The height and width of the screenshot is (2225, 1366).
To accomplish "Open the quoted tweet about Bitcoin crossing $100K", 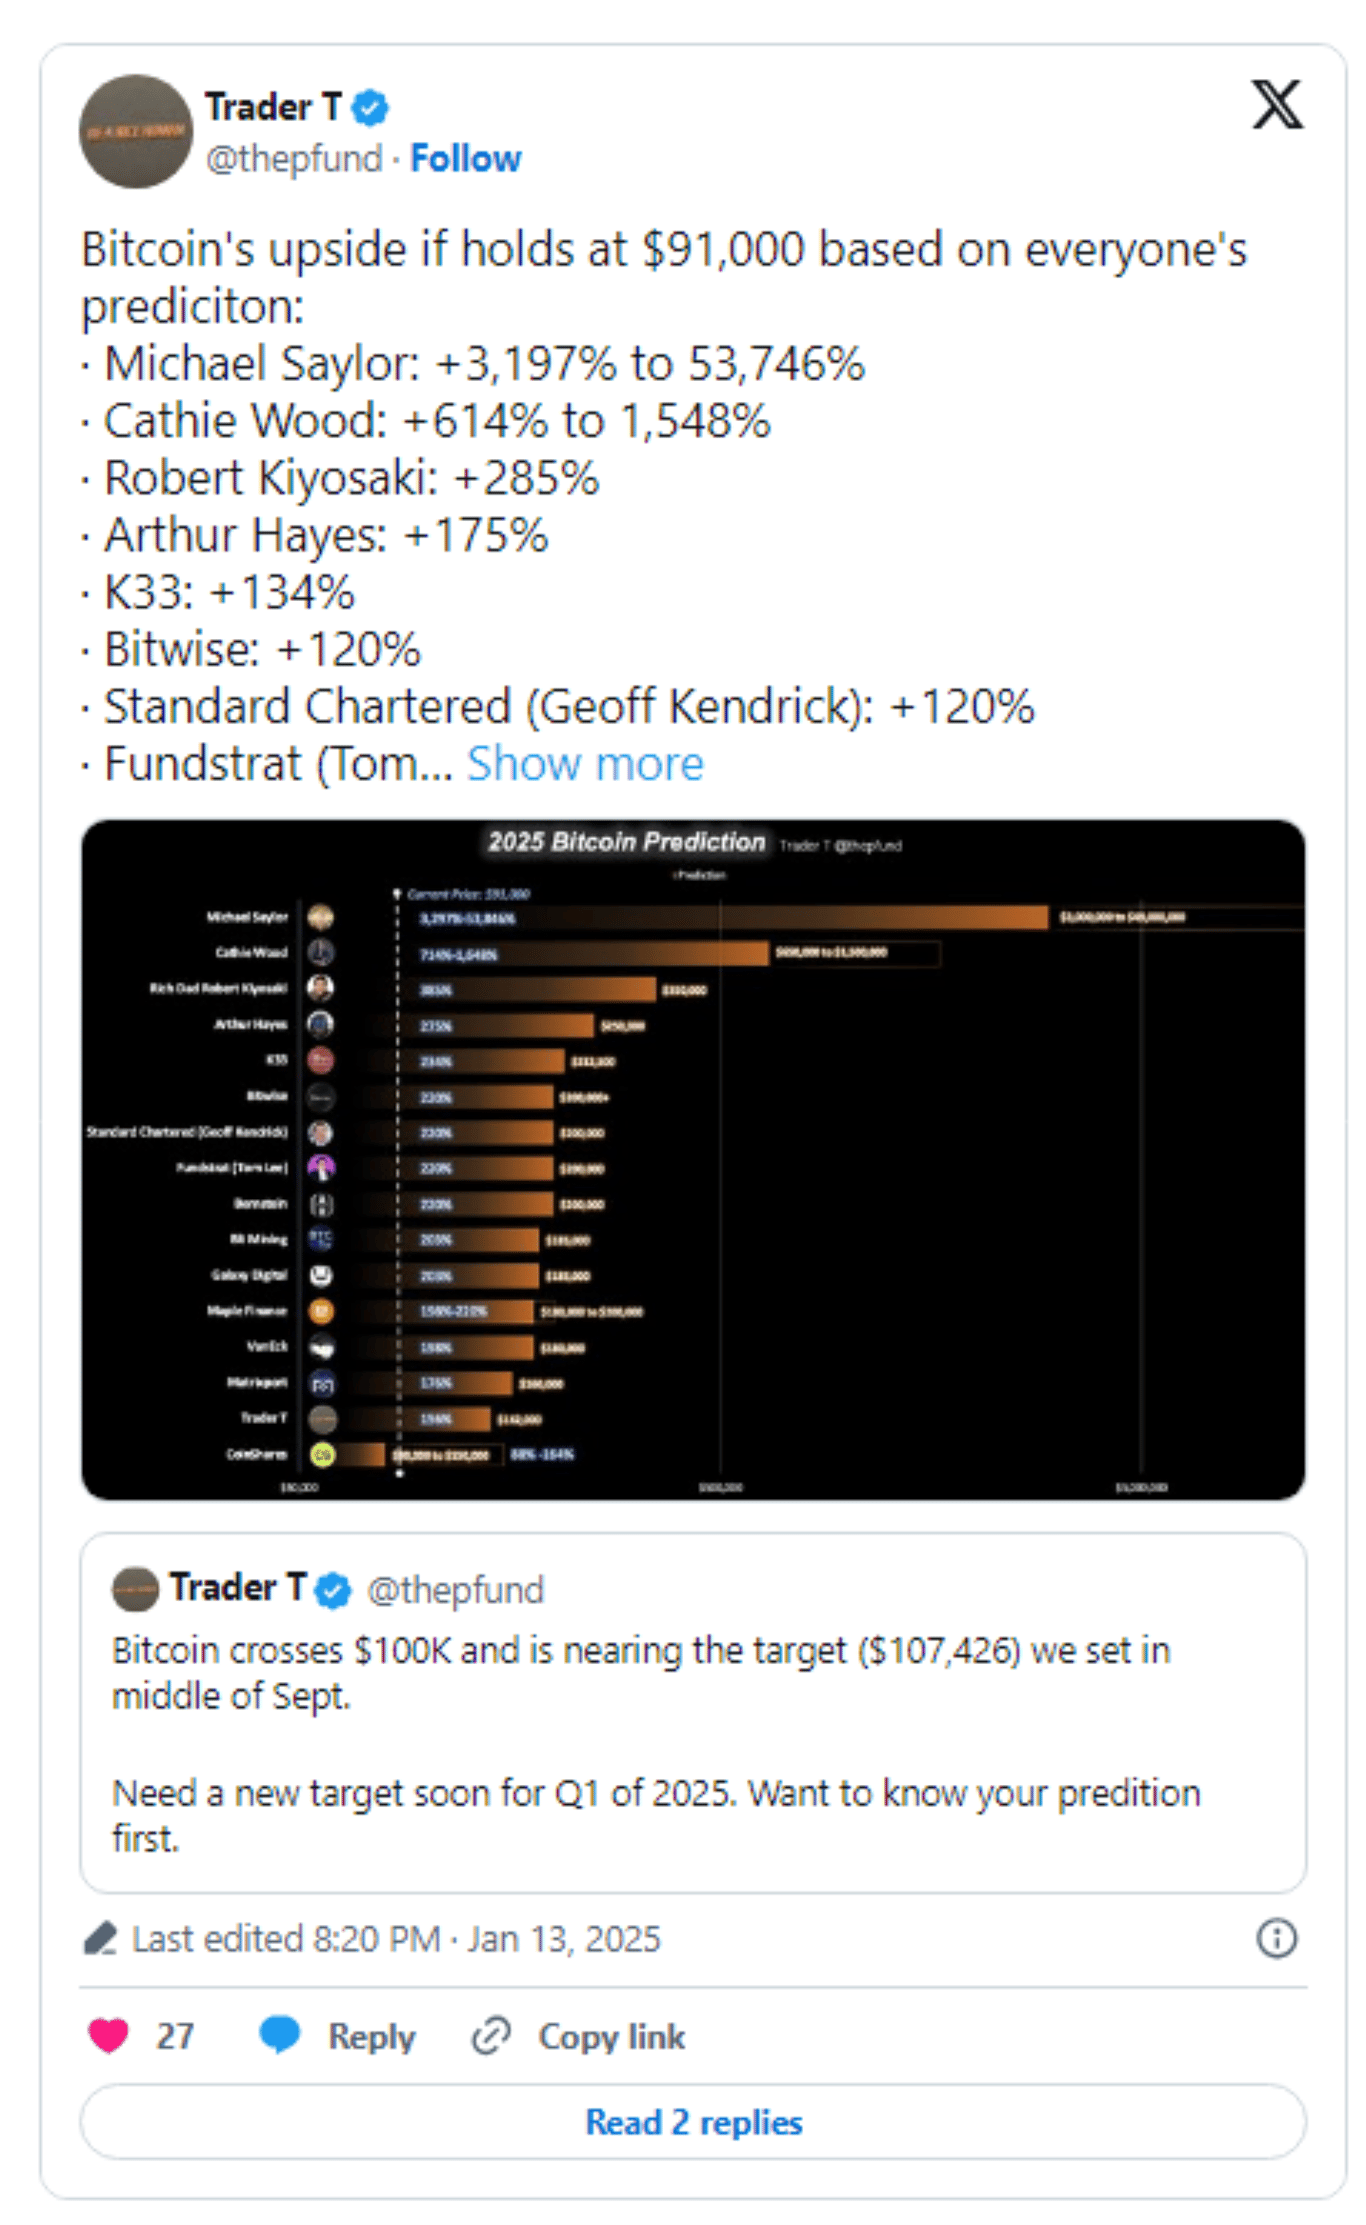I will [693, 1712].
